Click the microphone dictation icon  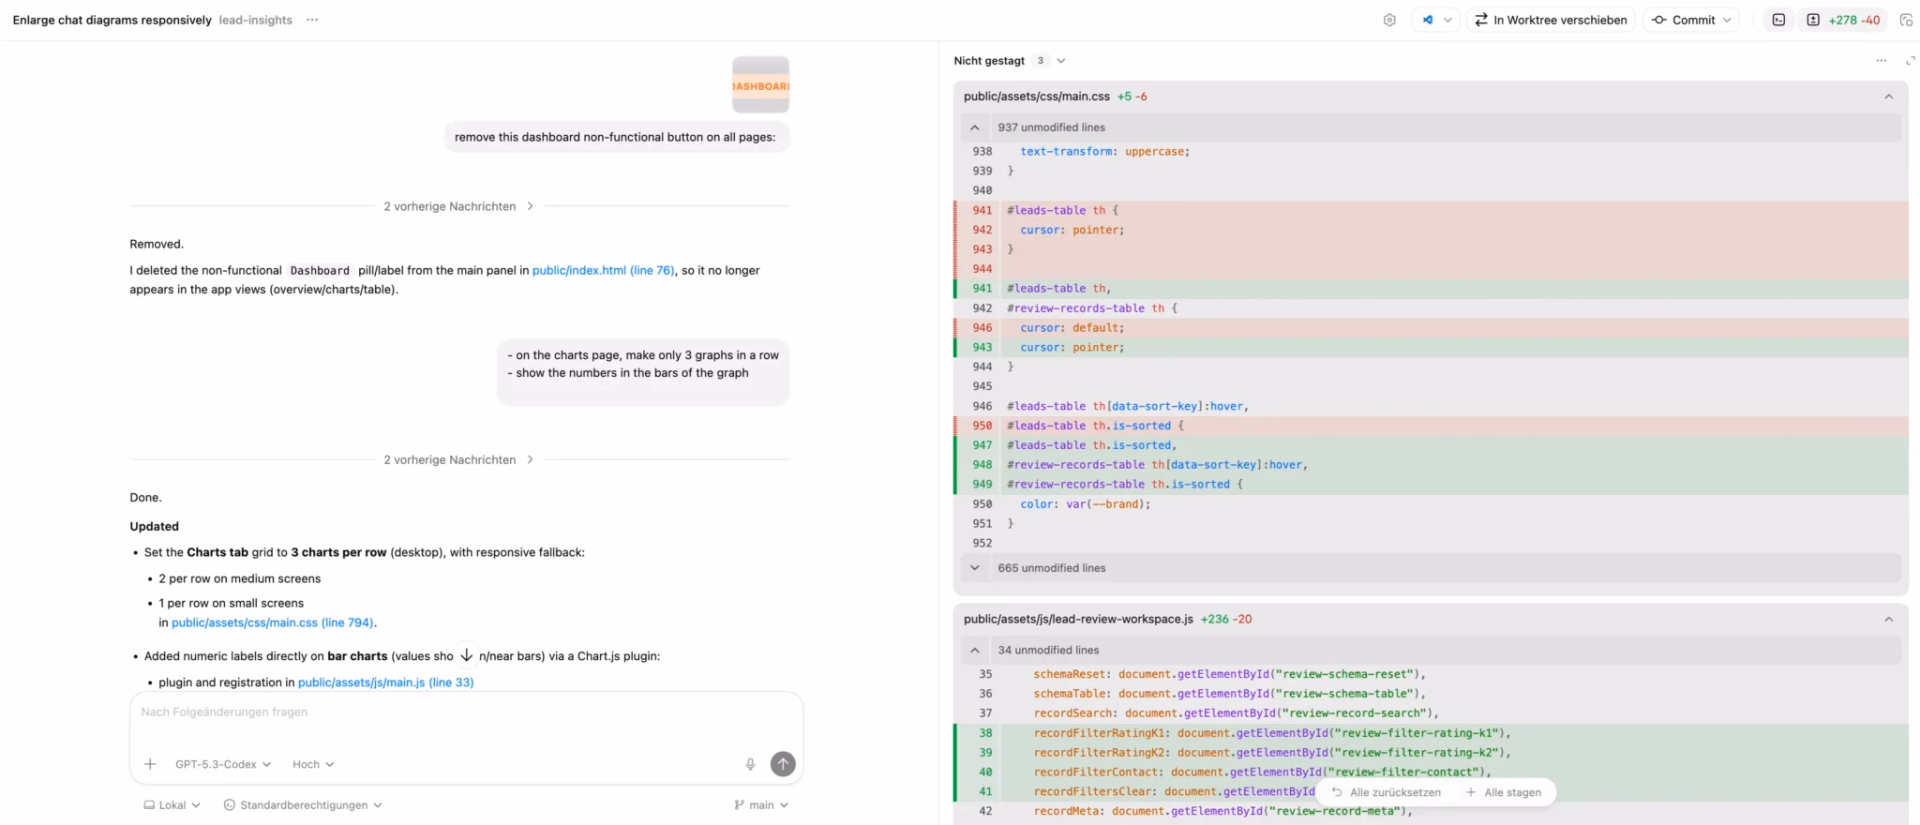(x=750, y=764)
